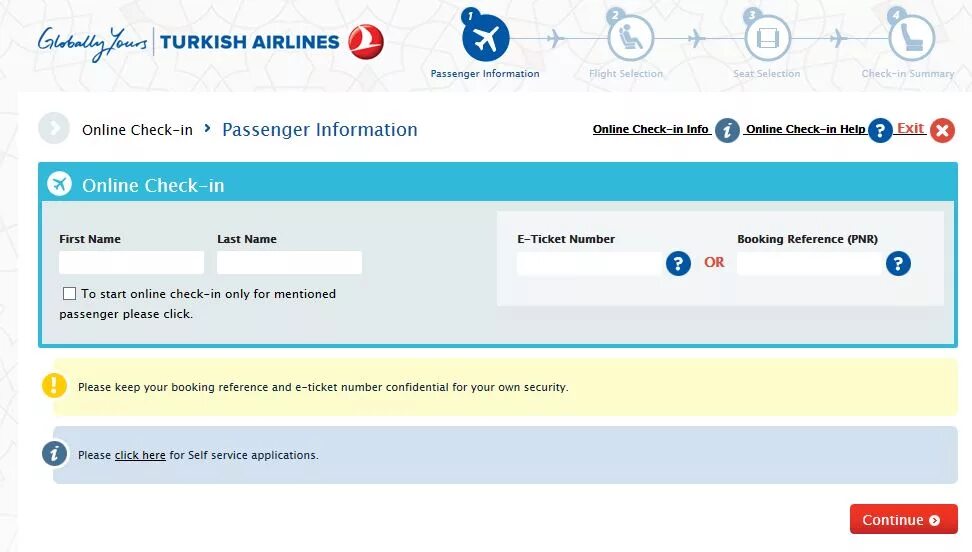Click the Passenger Information airplane step icon

click(485, 38)
